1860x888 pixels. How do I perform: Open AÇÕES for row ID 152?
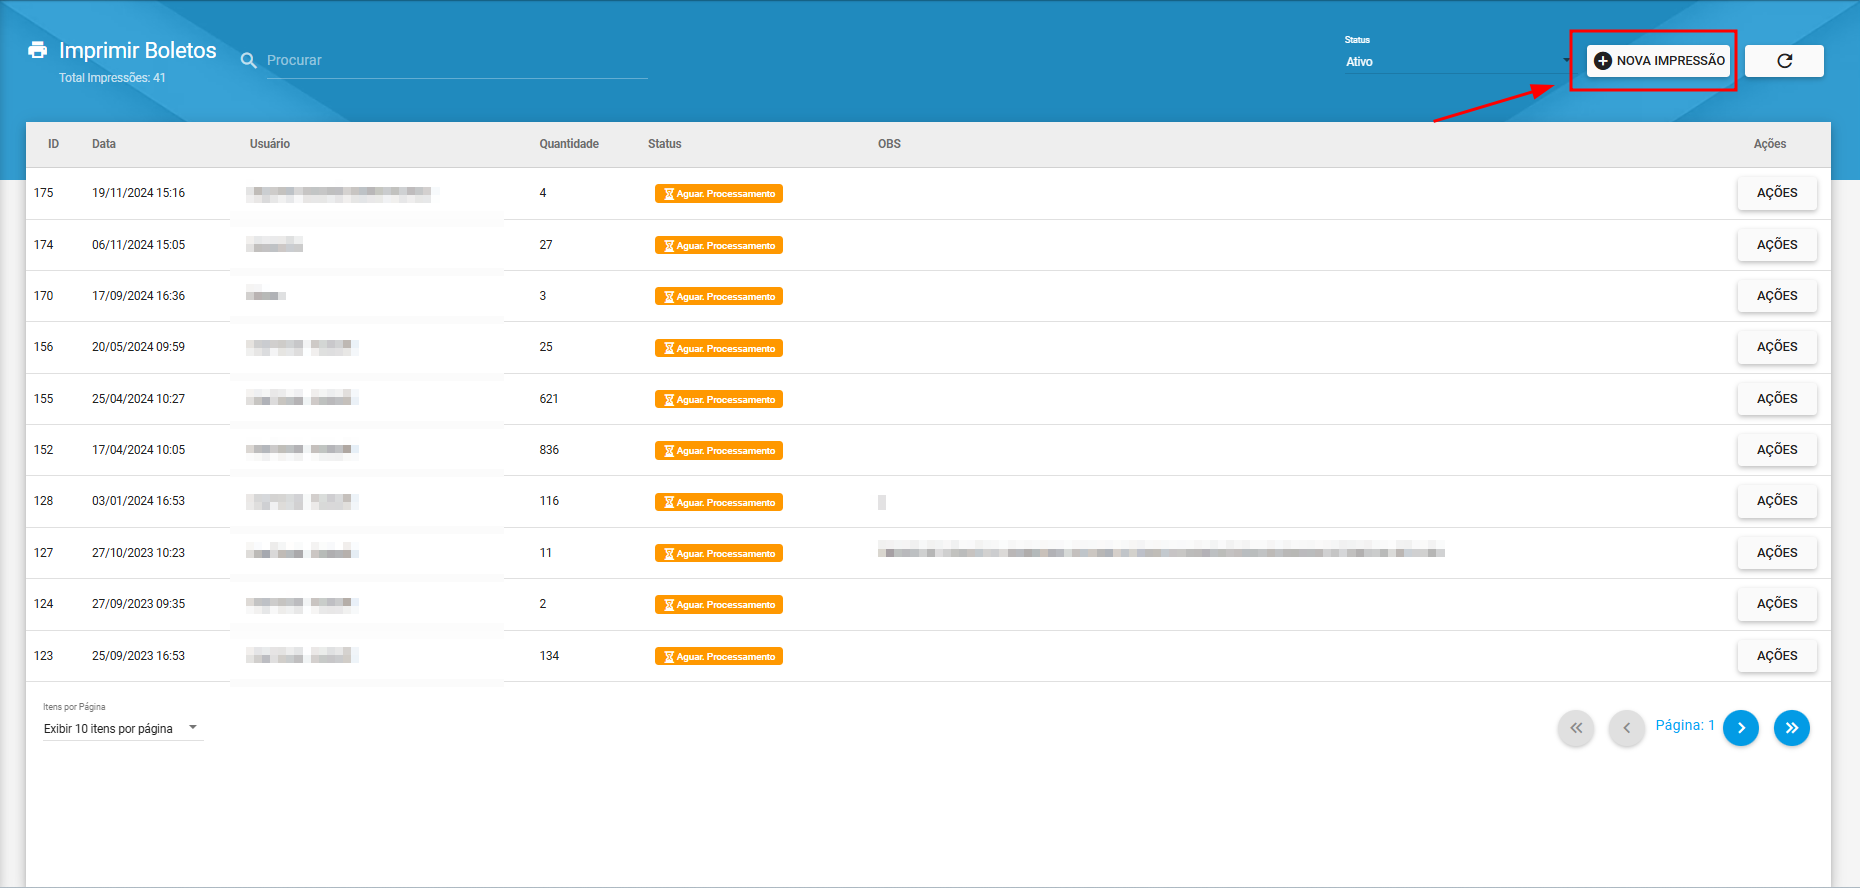tap(1777, 450)
